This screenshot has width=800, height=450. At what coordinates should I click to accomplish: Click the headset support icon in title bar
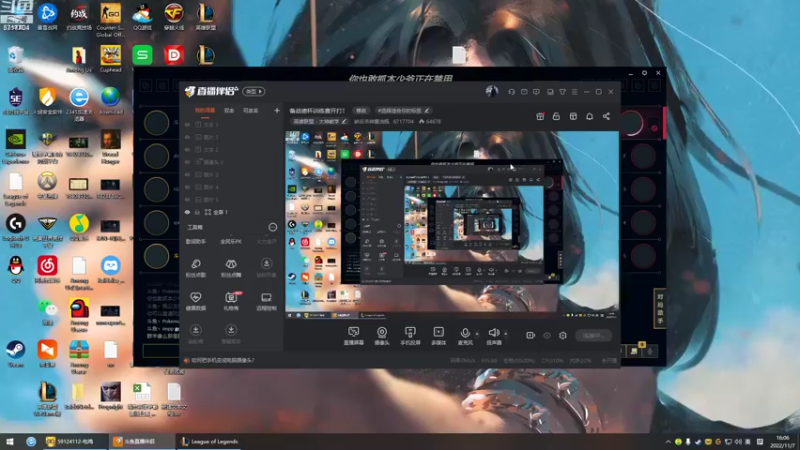click(x=511, y=92)
